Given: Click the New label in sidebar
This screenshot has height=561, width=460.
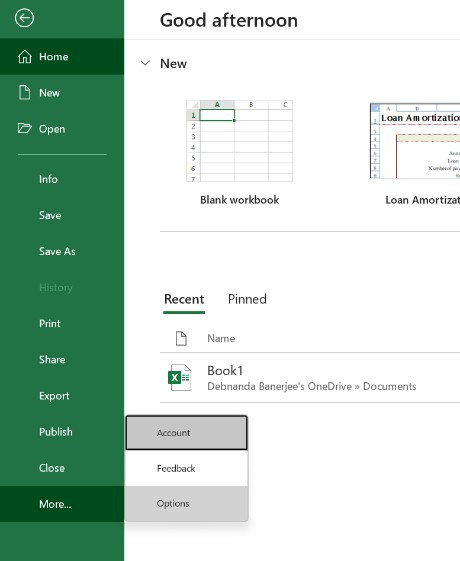Looking at the screenshot, I should (49, 93).
